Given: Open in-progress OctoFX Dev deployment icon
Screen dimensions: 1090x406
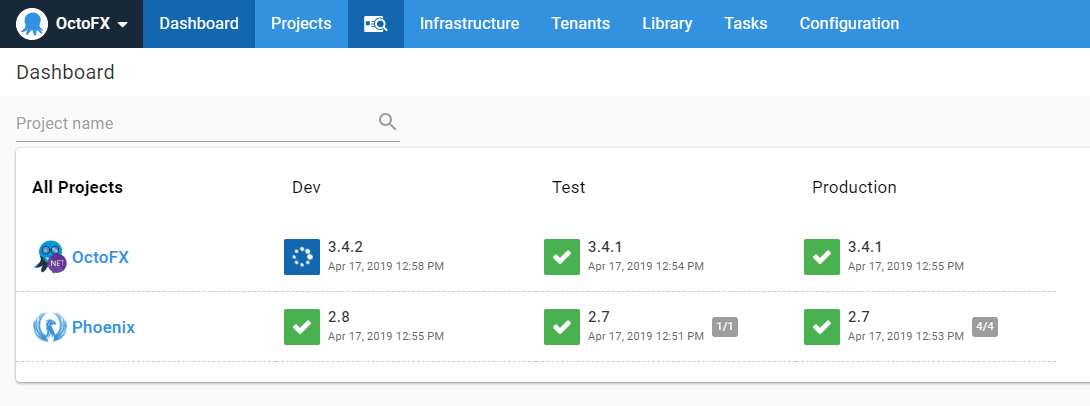Looking at the screenshot, I should [x=302, y=257].
